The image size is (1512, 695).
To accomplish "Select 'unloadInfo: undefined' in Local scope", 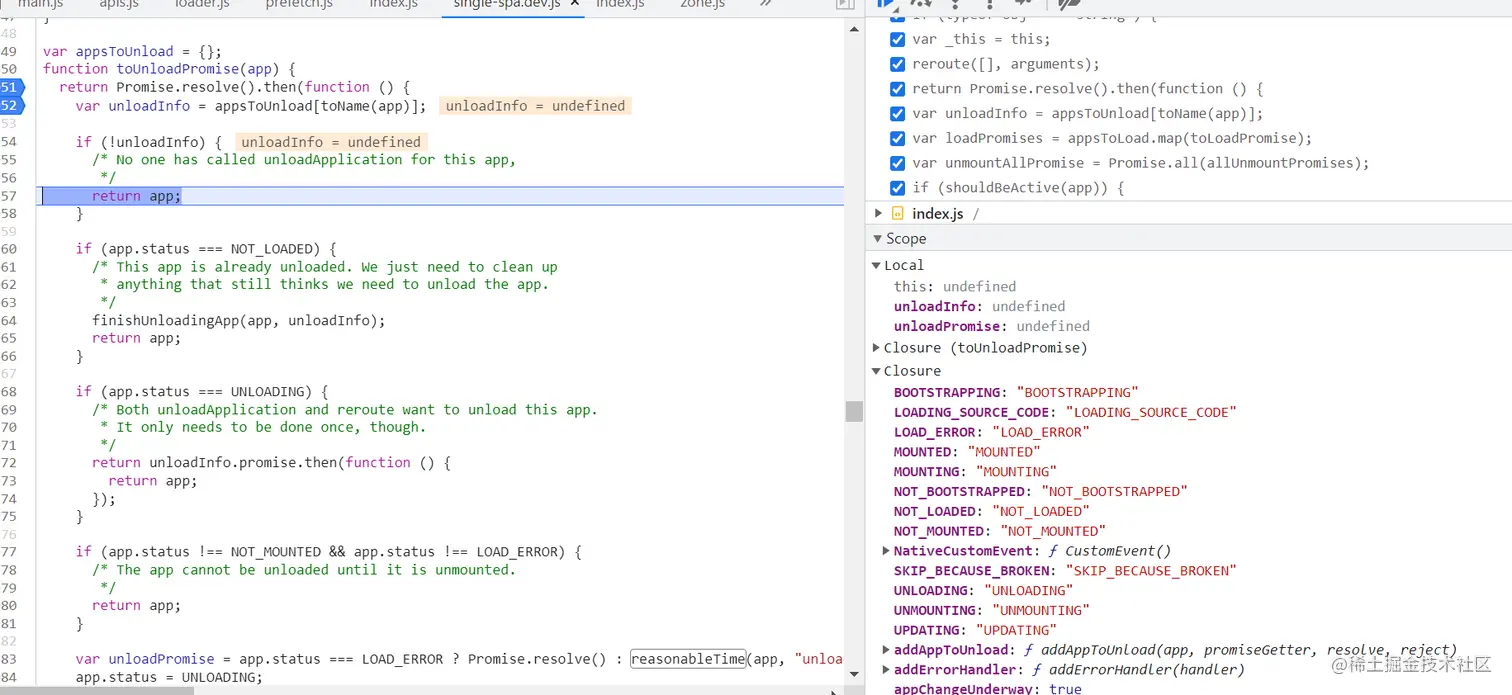I will 979,306.
